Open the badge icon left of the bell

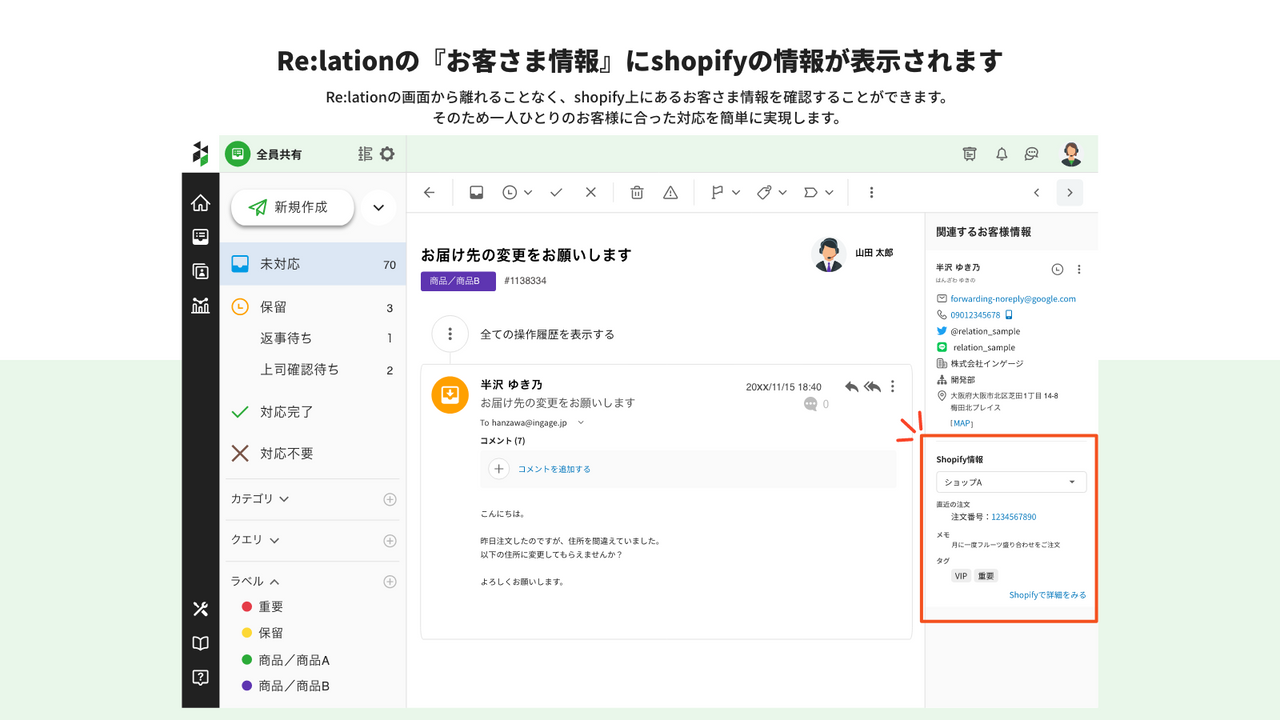[x=969, y=154]
